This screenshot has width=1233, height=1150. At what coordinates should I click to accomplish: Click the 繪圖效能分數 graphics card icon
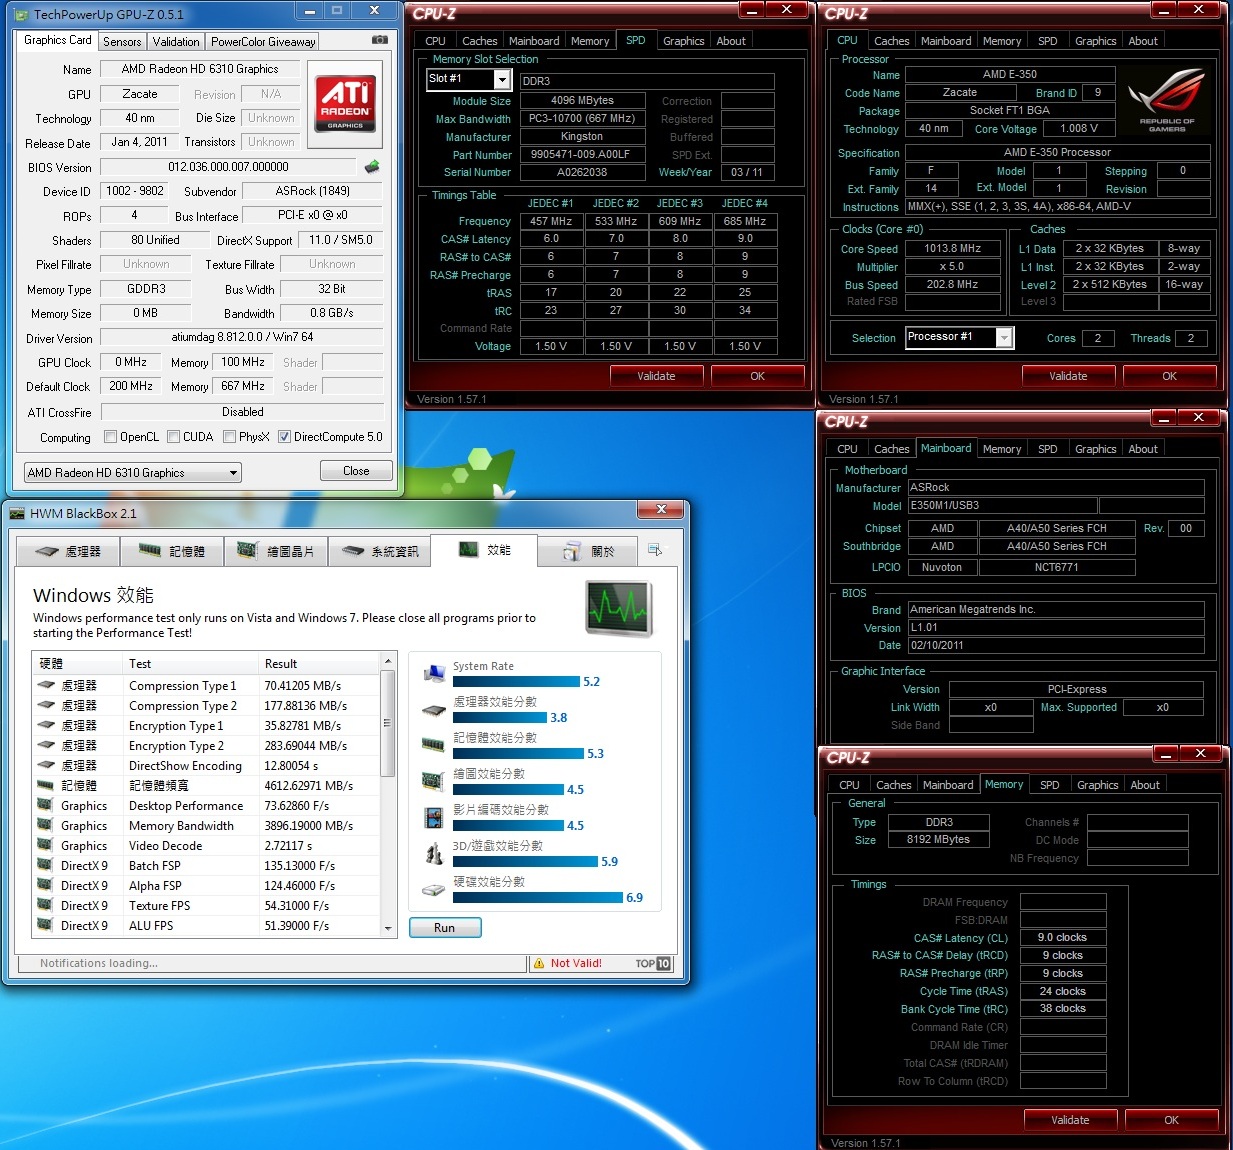tap(434, 781)
